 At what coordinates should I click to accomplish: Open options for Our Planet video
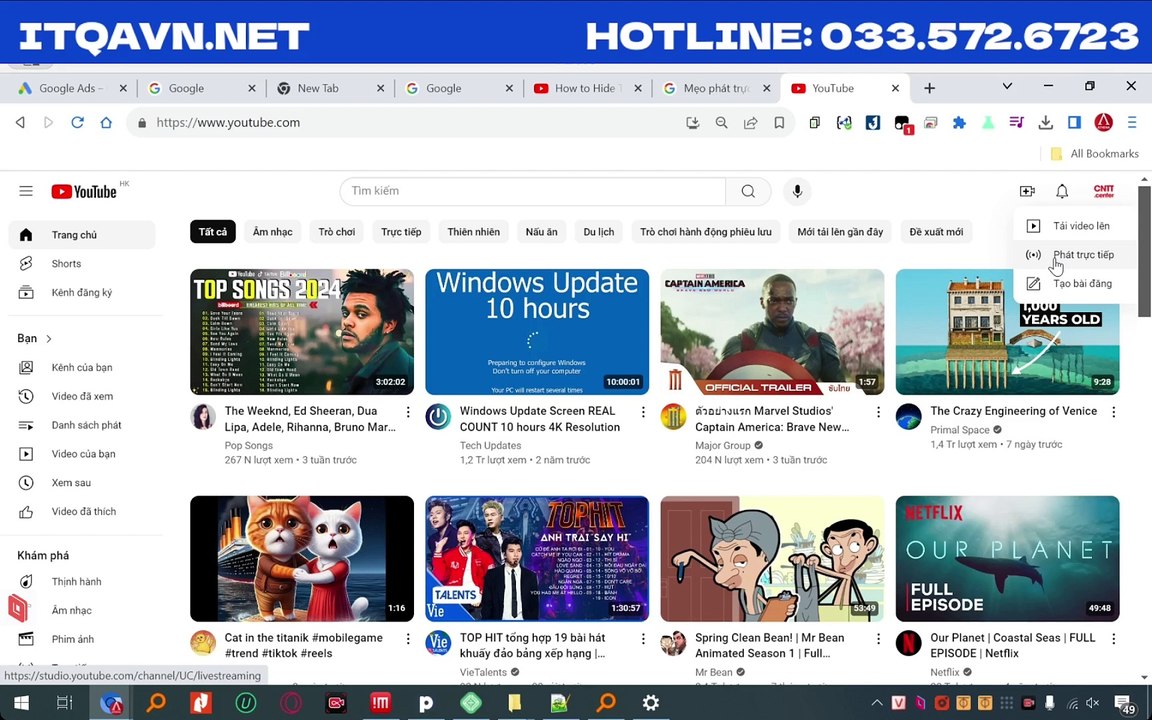(1113, 639)
